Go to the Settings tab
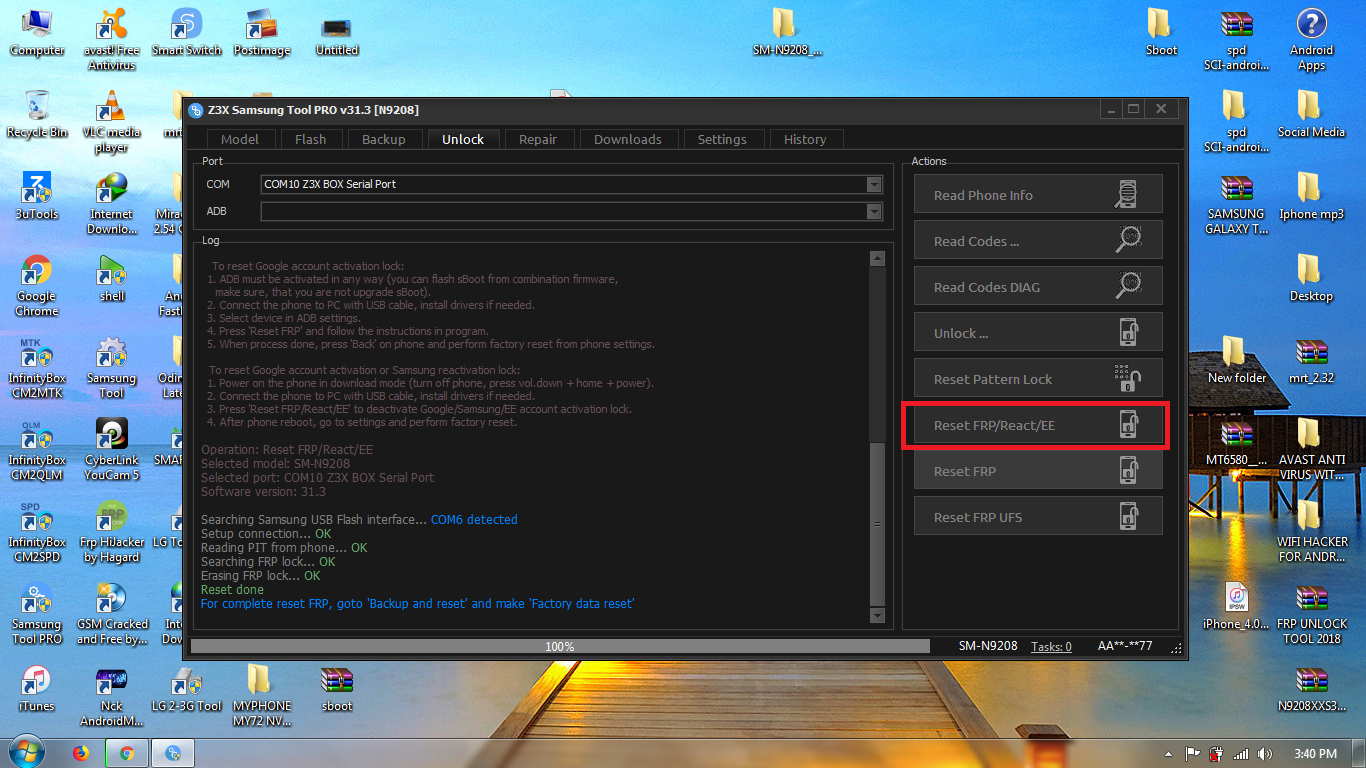The width and height of the screenshot is (1366, 768). (722, 139)
